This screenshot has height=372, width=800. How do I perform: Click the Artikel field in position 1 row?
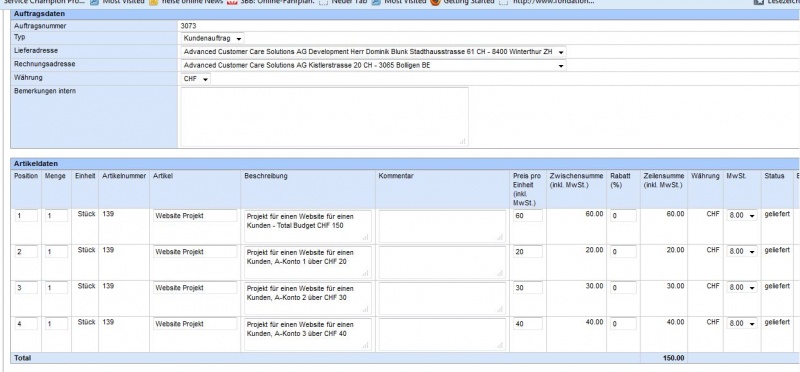pos(195,216)
